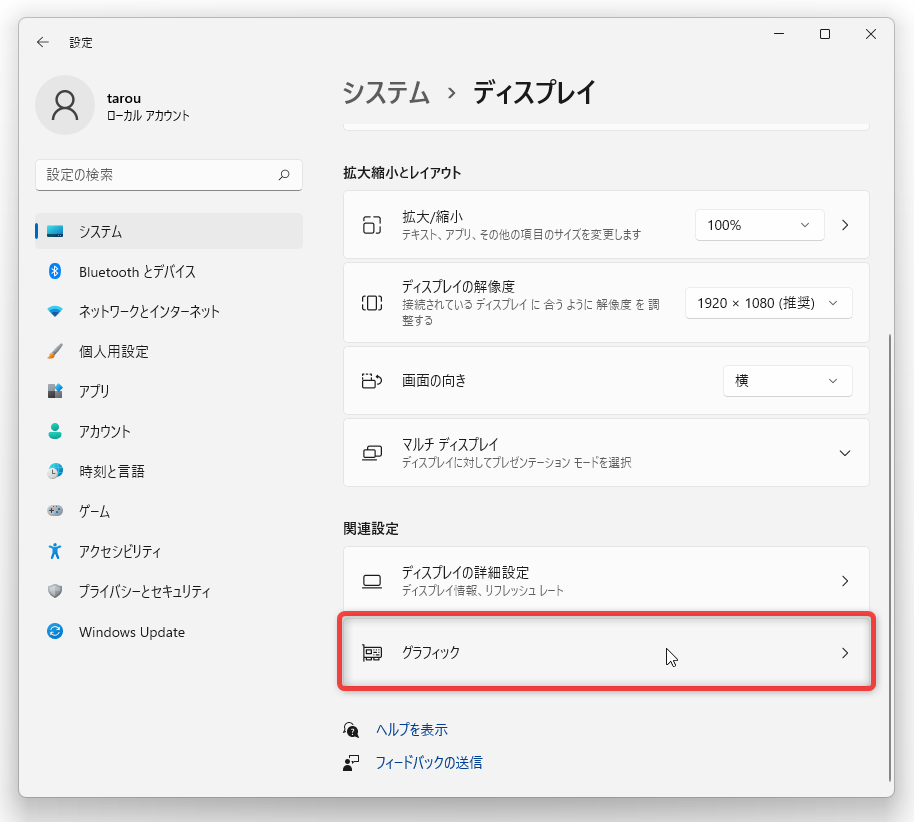This screenshot has height=822, width=914.
Task: Open the 拡大/縮小 details chevron
Action: pyautogui.click(x=845, y=225)
